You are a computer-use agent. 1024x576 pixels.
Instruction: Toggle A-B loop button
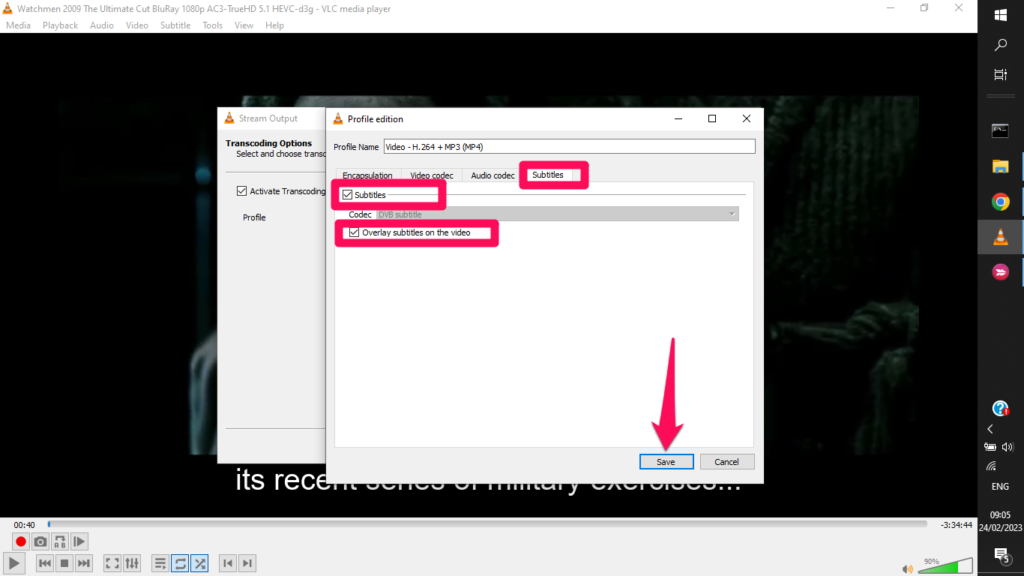(59, 541)
